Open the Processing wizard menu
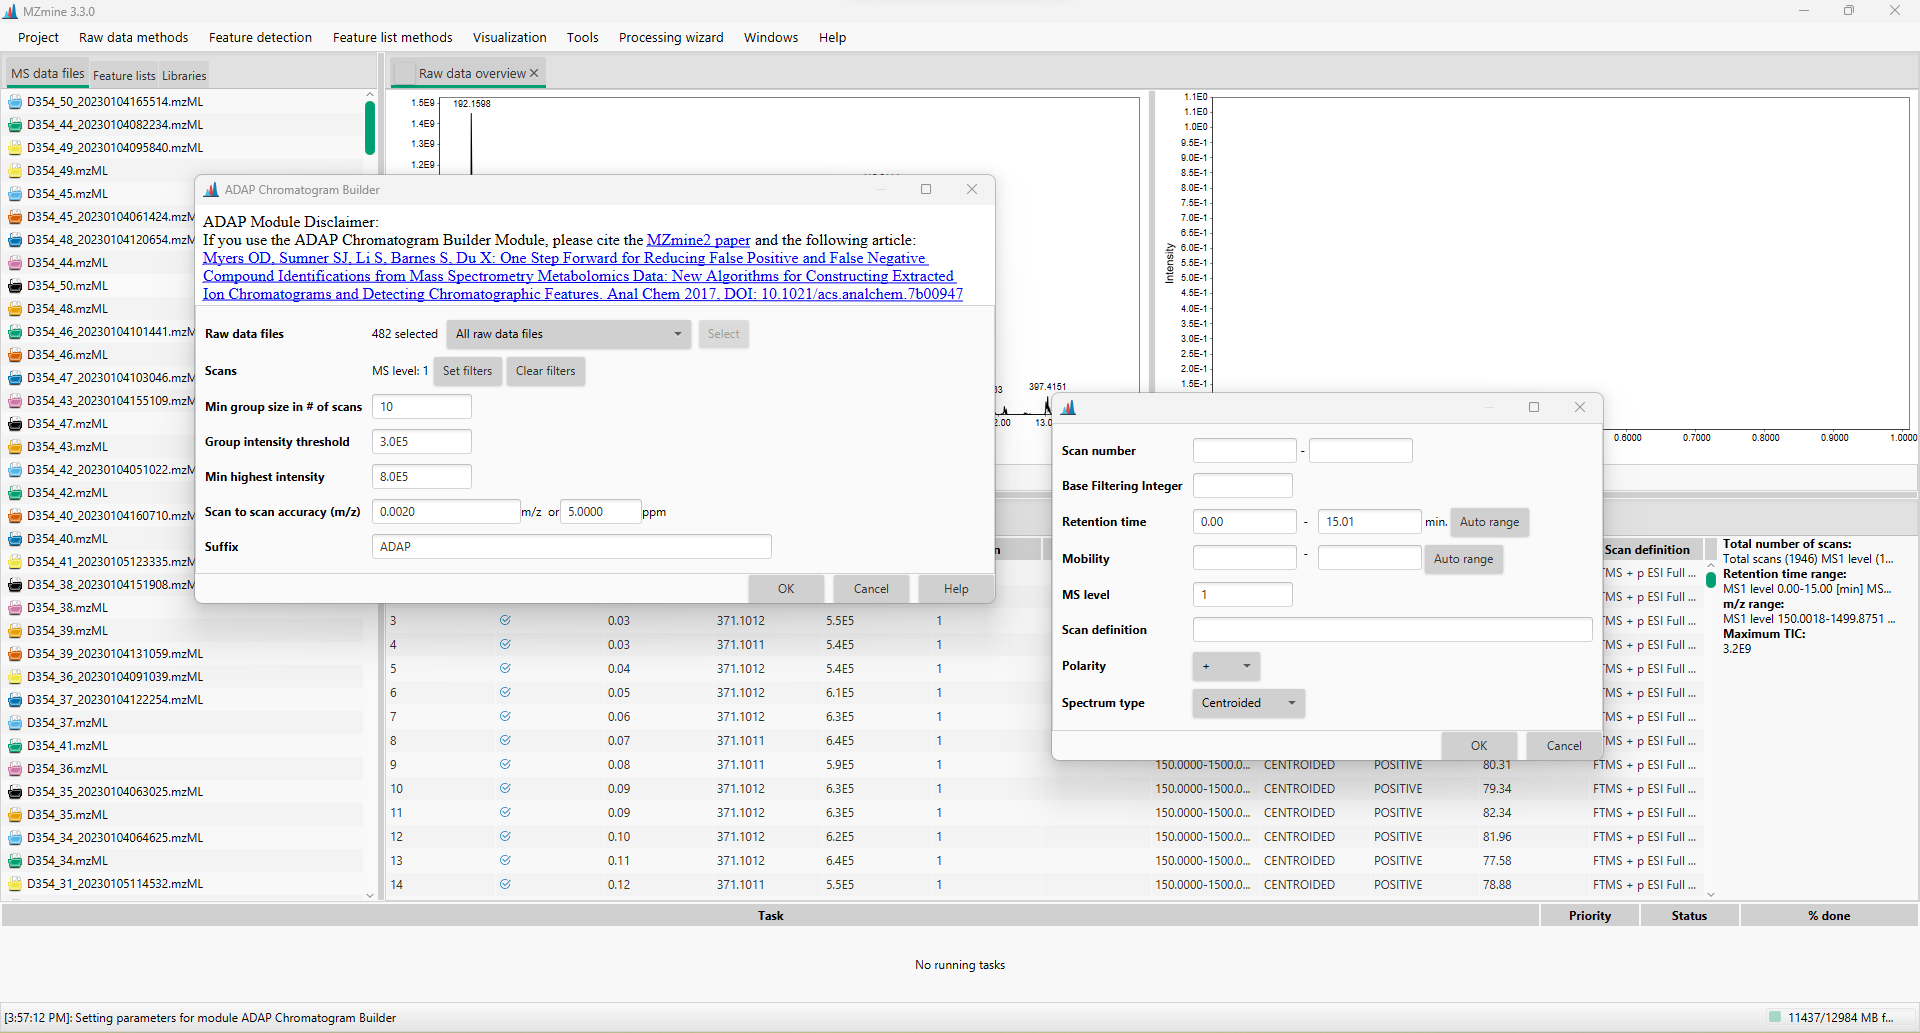The height and width of the screenshot is (1033, 1920). click(x=671, y=37)
